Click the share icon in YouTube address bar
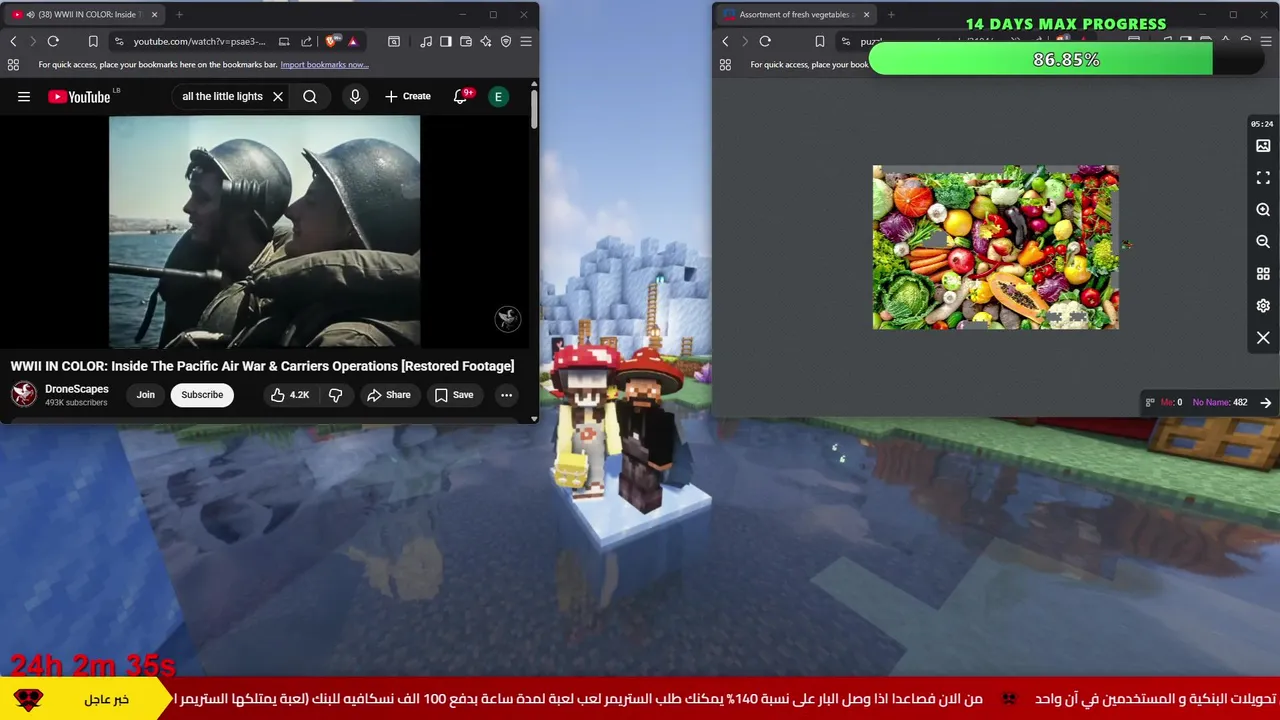Viewport: 1280px width, 720px height. [x=307, y=41]
